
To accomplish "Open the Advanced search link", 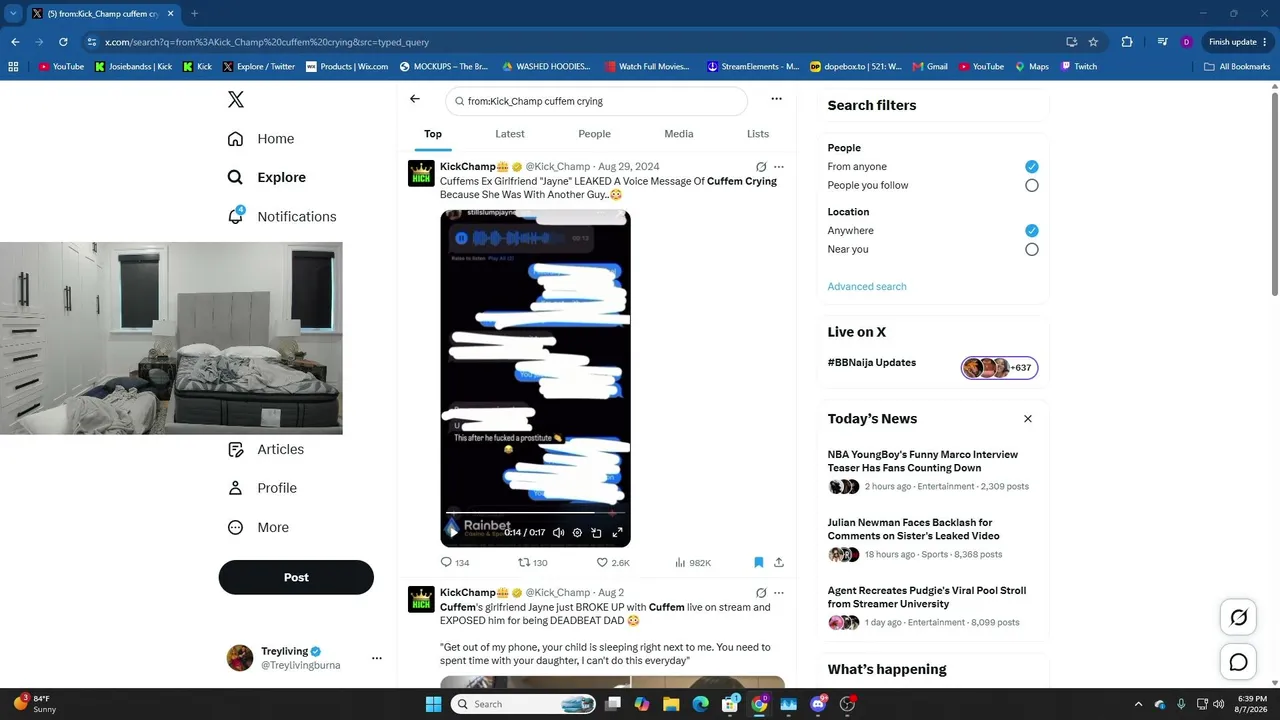I will pyautogui.click(x=867, y=287).
